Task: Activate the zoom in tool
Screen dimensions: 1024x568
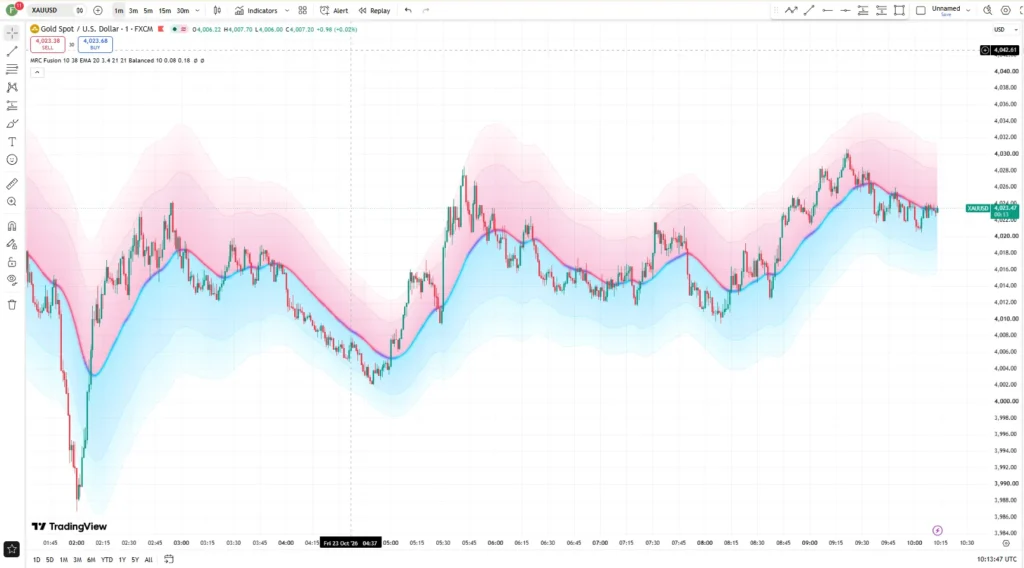Action: 12,202
